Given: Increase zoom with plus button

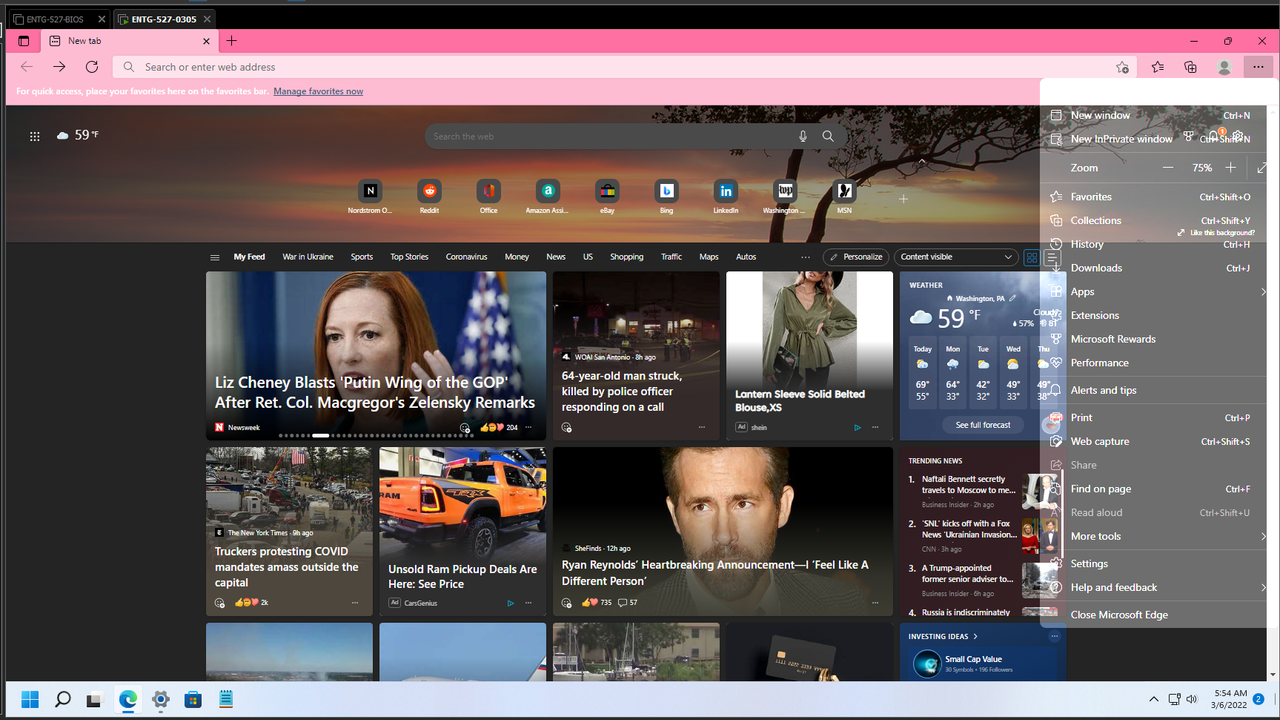Looking at the screenshot, I should [x=1231, y=168].
